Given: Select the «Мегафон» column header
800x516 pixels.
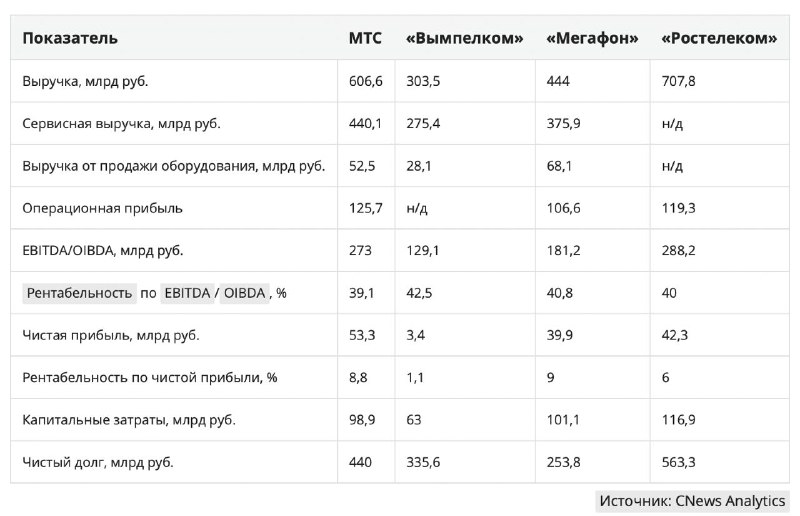Looking at the screenshot, I should [x=592, y=38].
